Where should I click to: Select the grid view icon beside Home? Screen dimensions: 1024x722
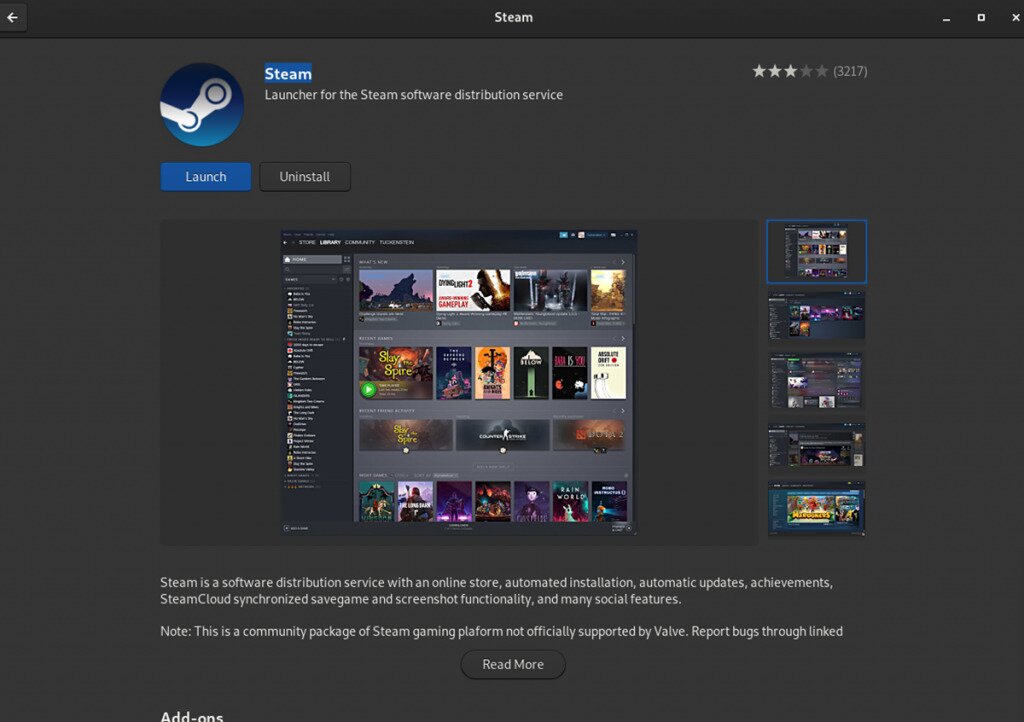345,258
